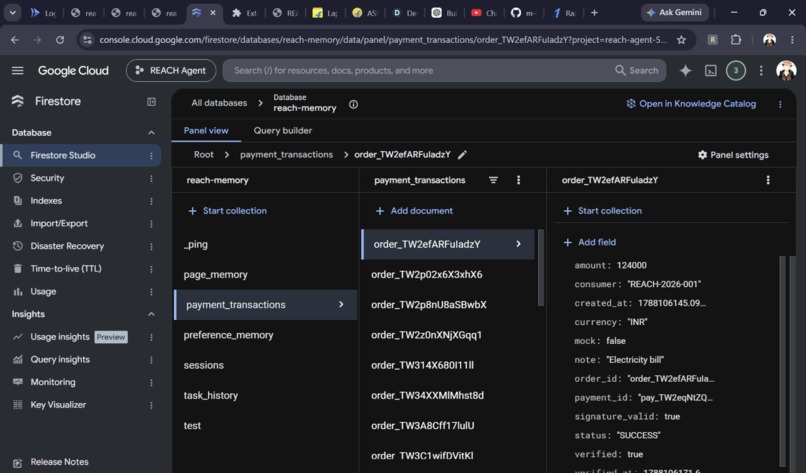Expand payment_transactions collection chevron
The image size is (806, 473).
341,304
